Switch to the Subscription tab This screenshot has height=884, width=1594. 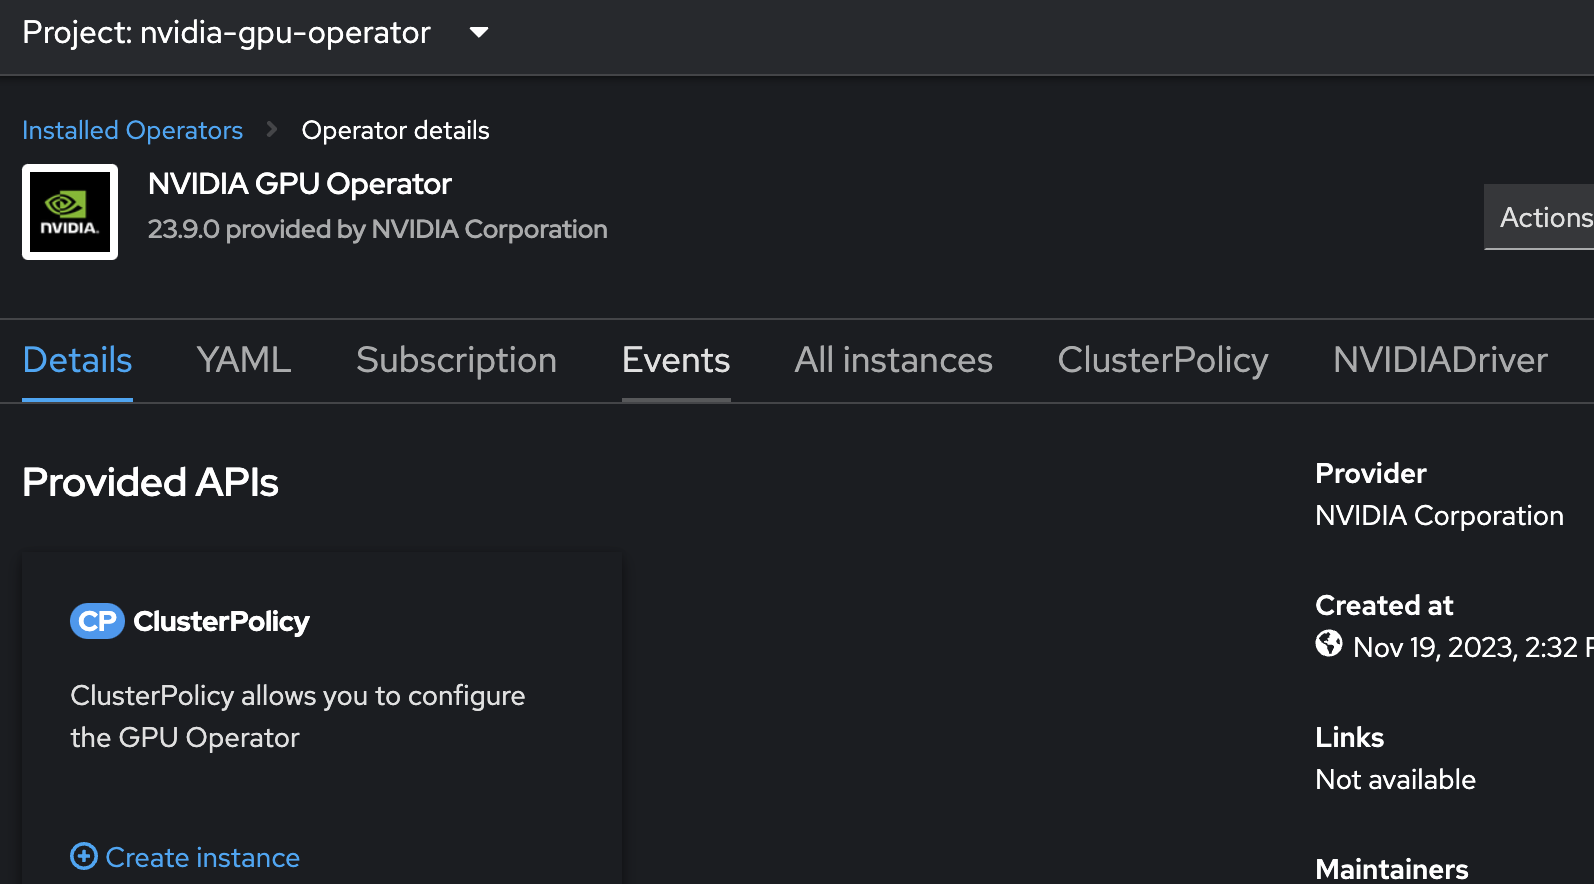456,360
